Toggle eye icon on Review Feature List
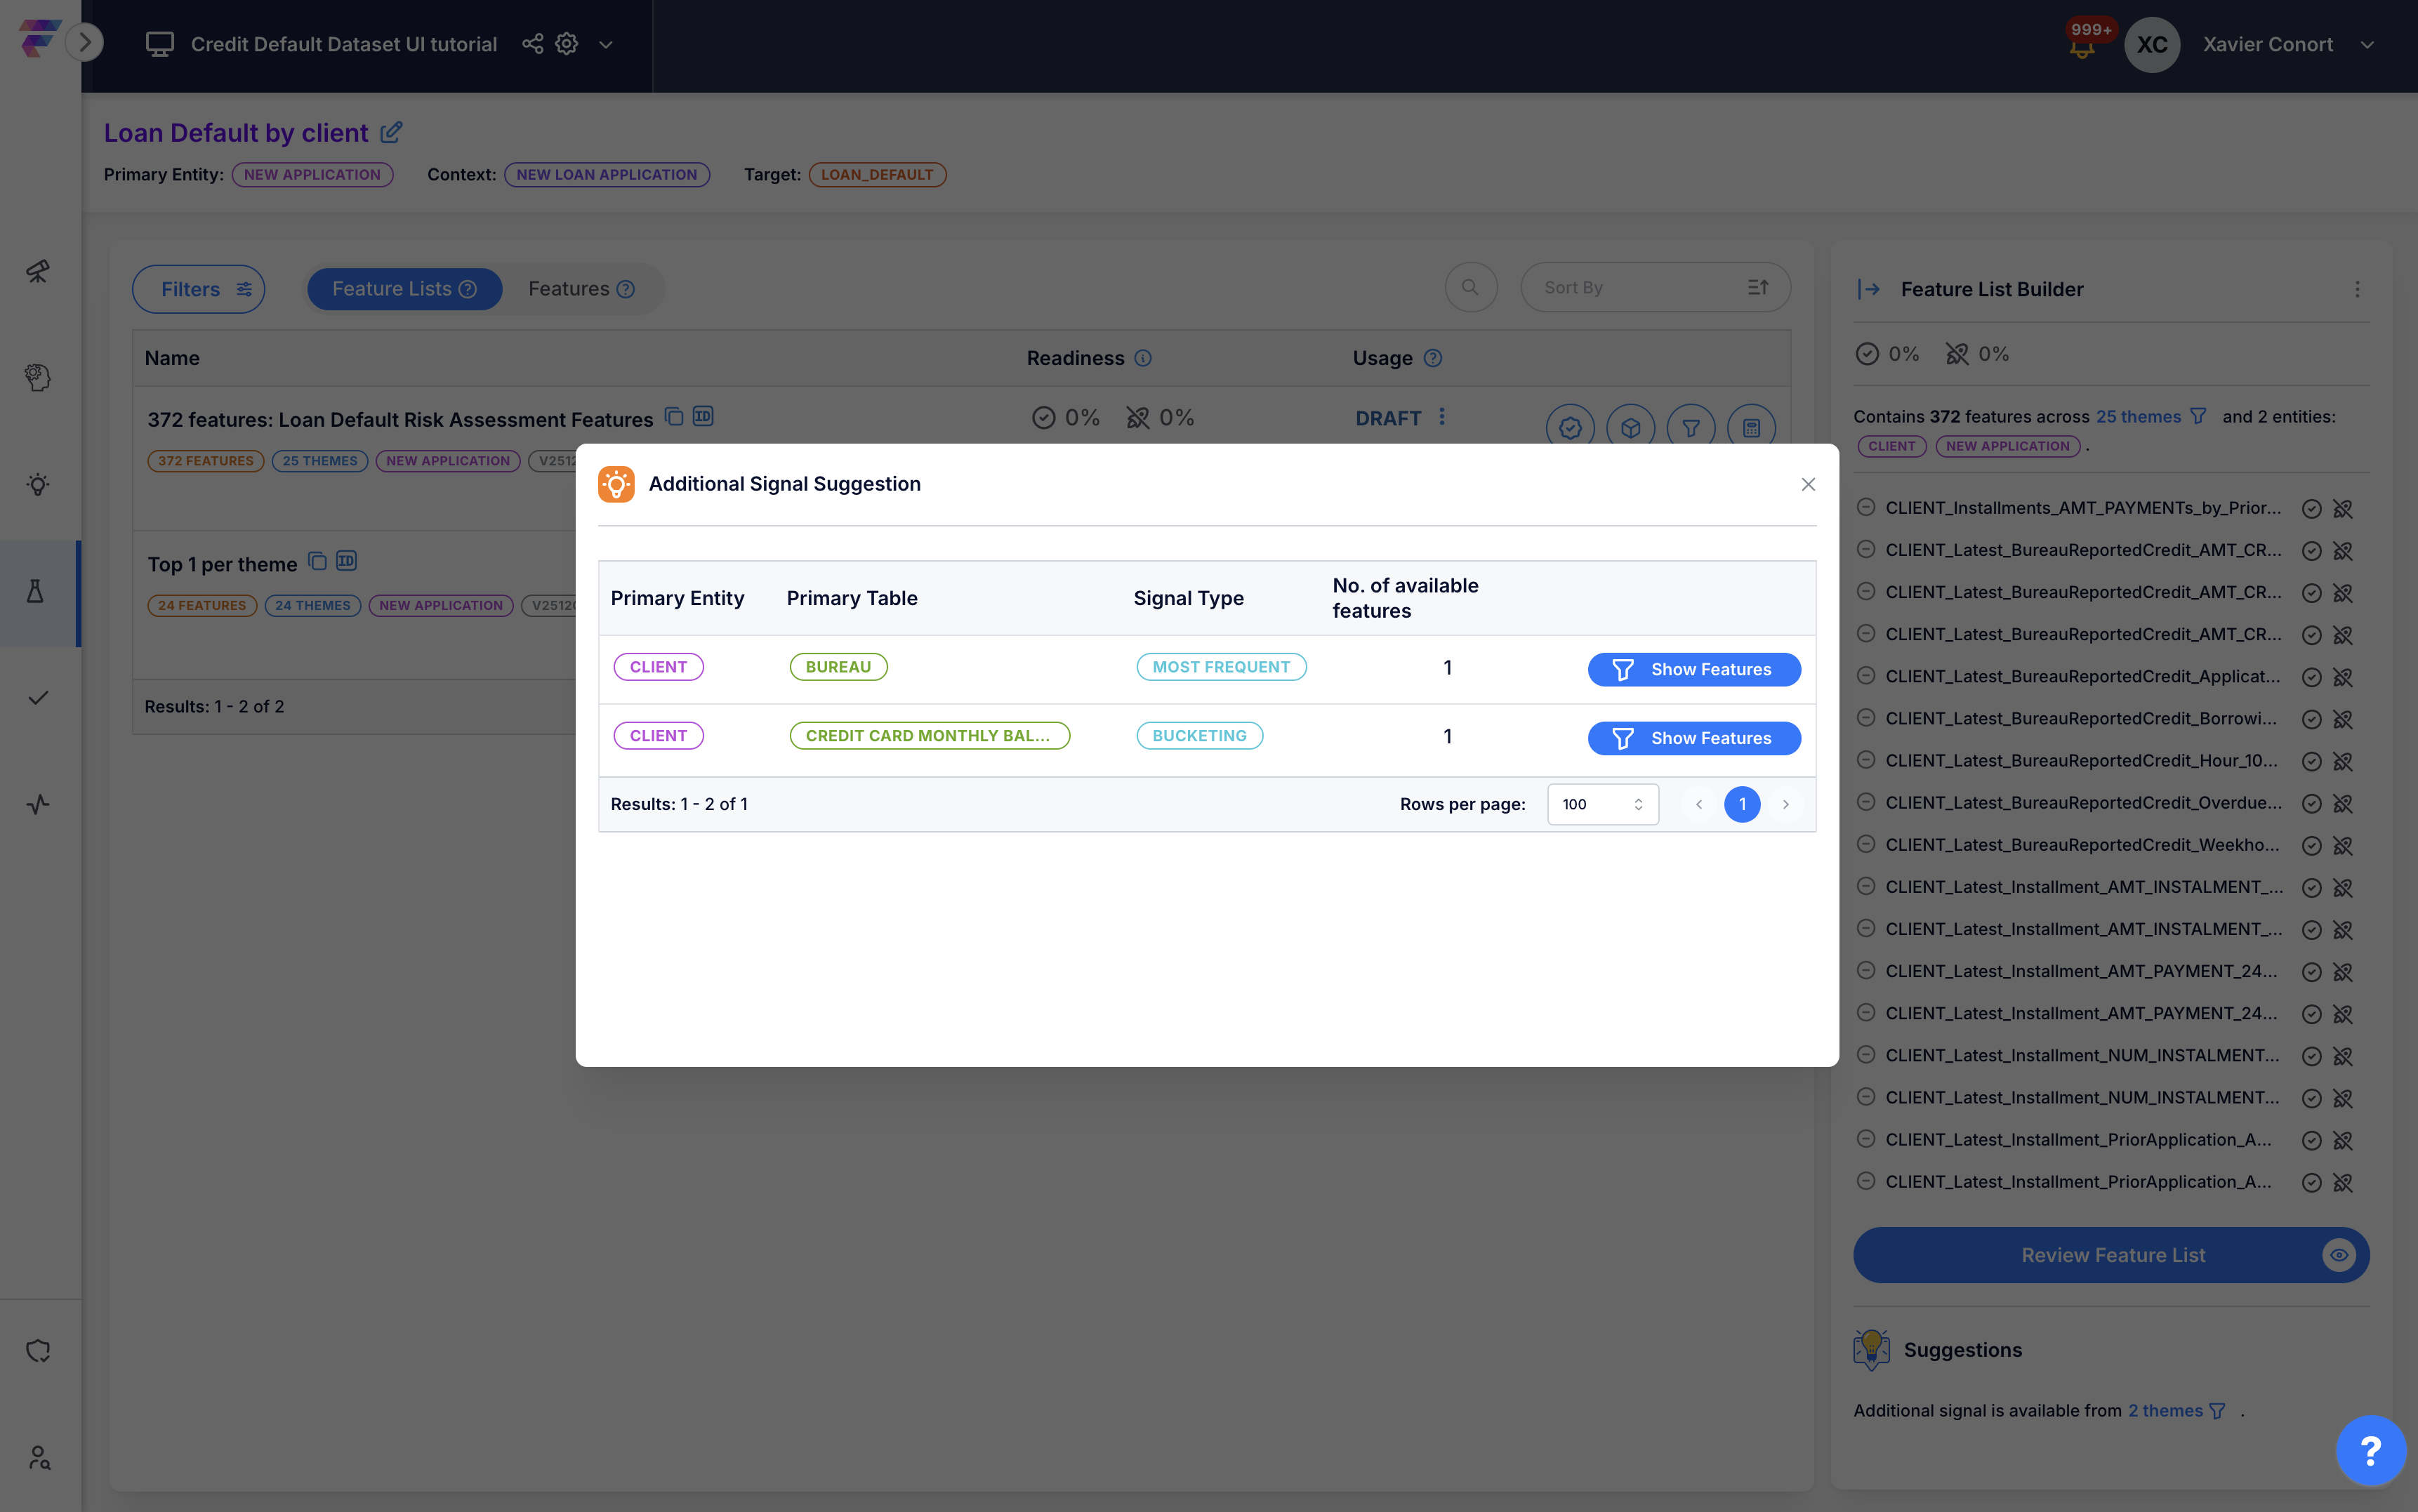2418x1512 pixels. (x=2338, y=1255)
